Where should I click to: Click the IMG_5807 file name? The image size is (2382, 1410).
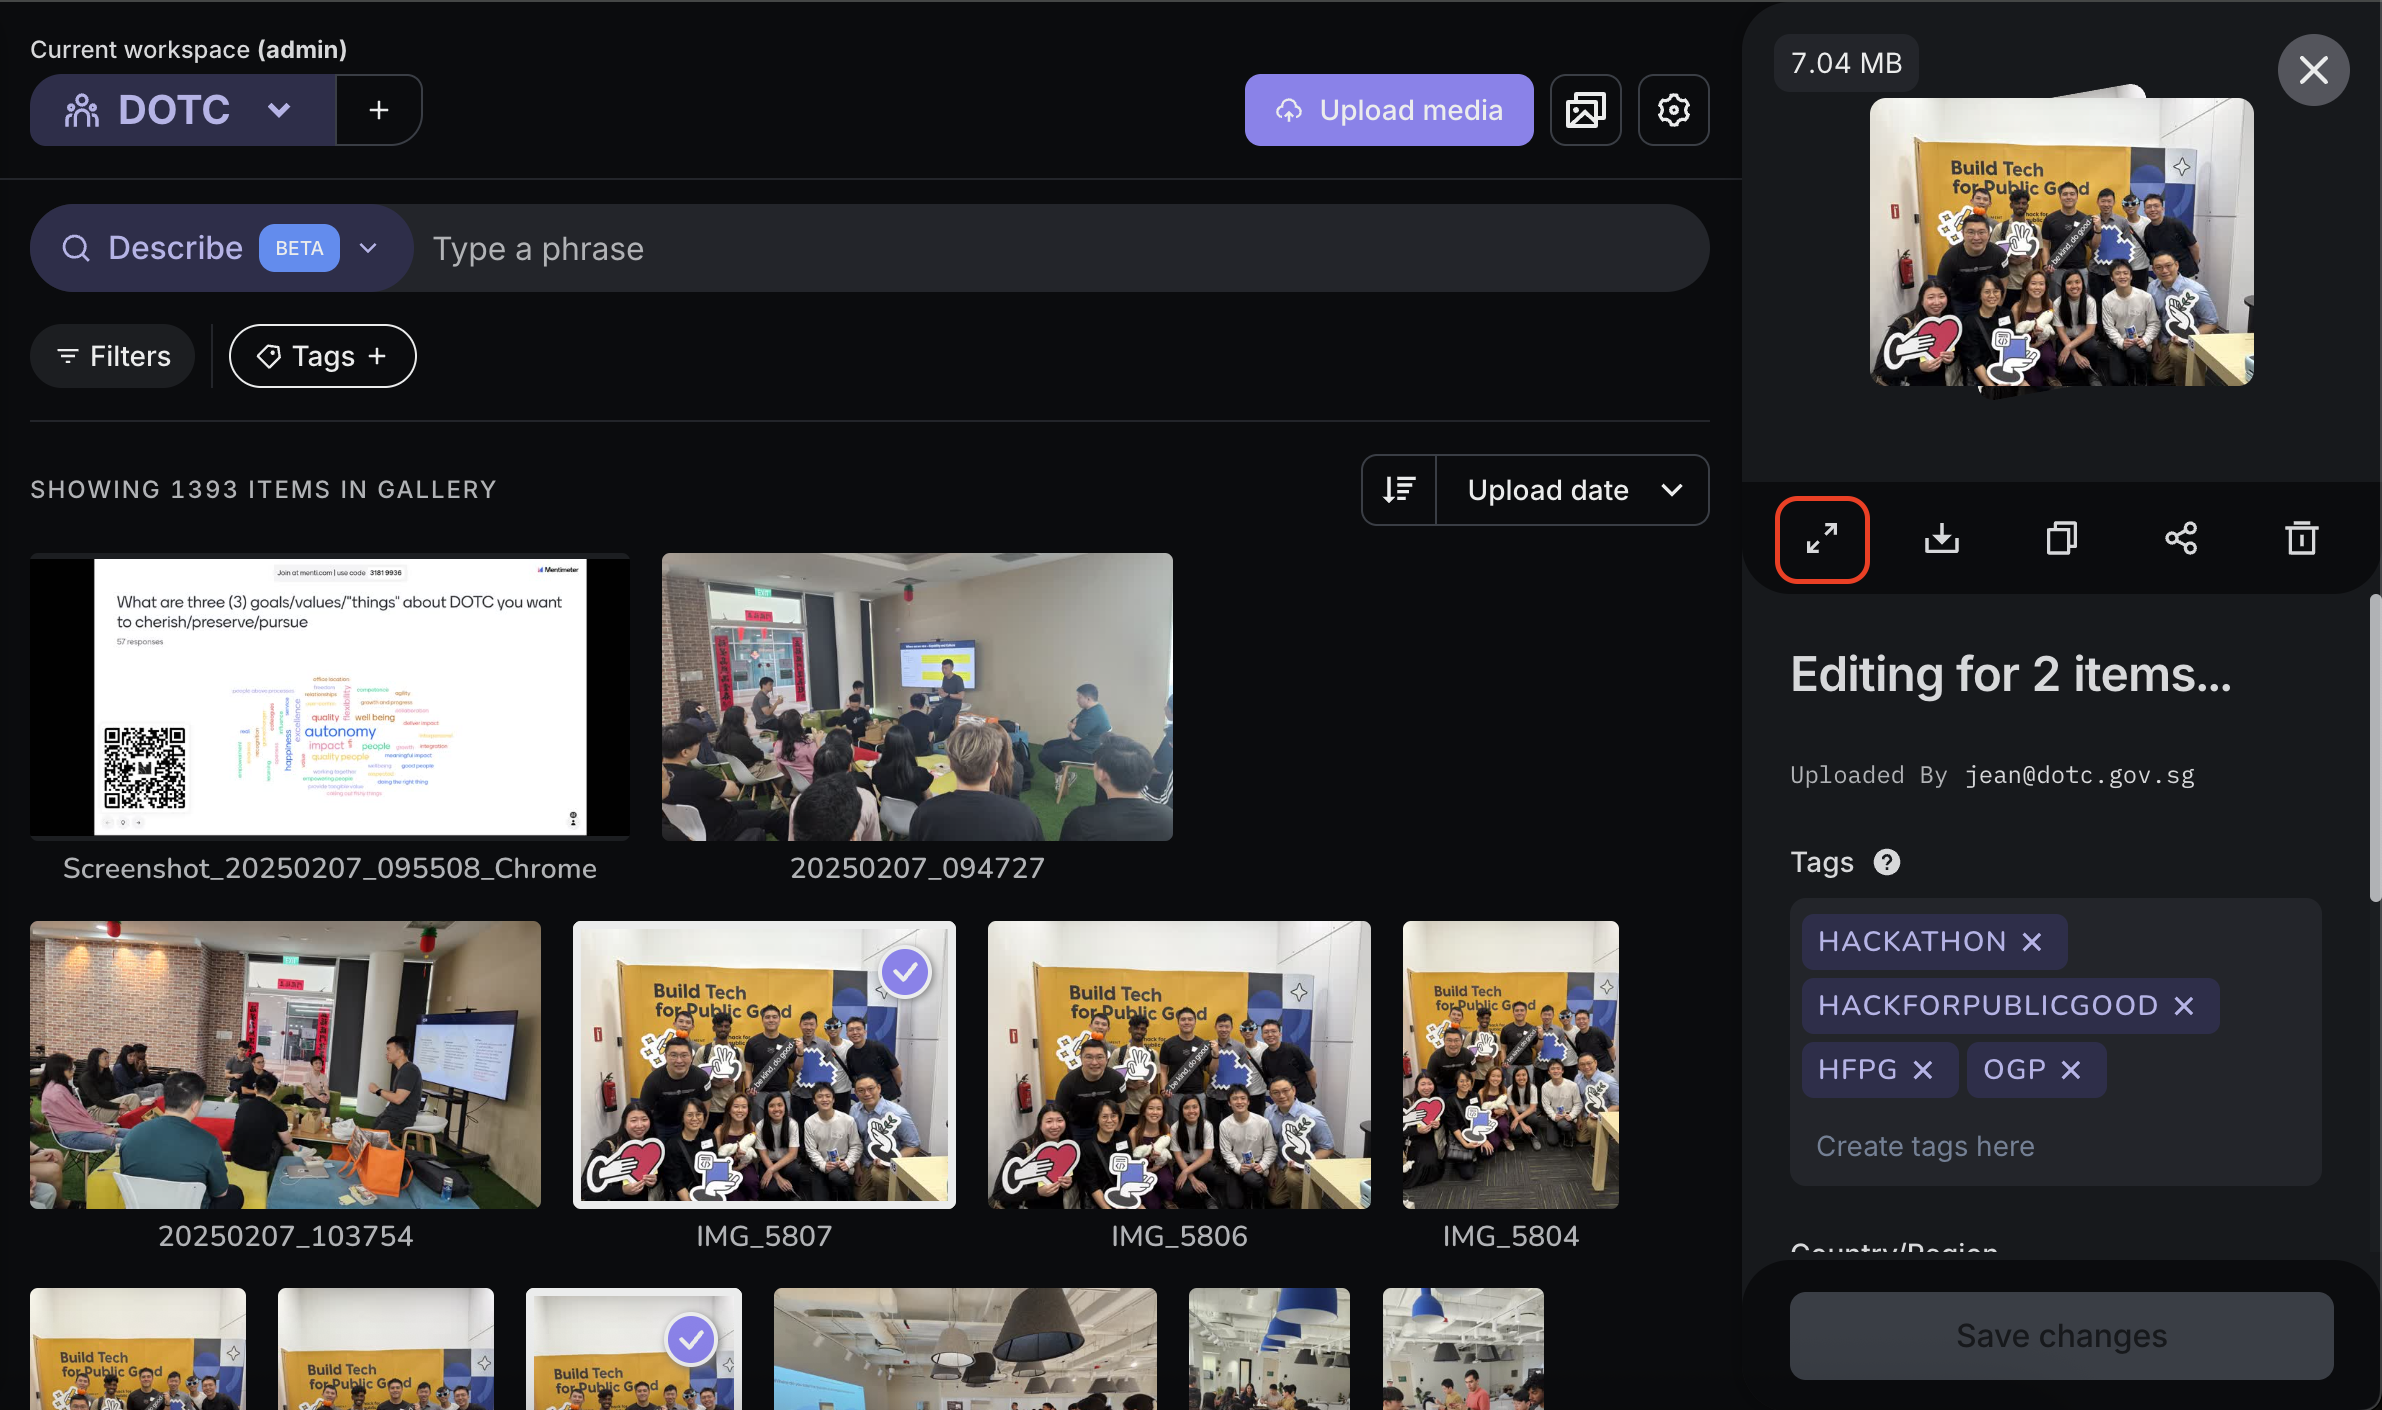point(764,1236)
